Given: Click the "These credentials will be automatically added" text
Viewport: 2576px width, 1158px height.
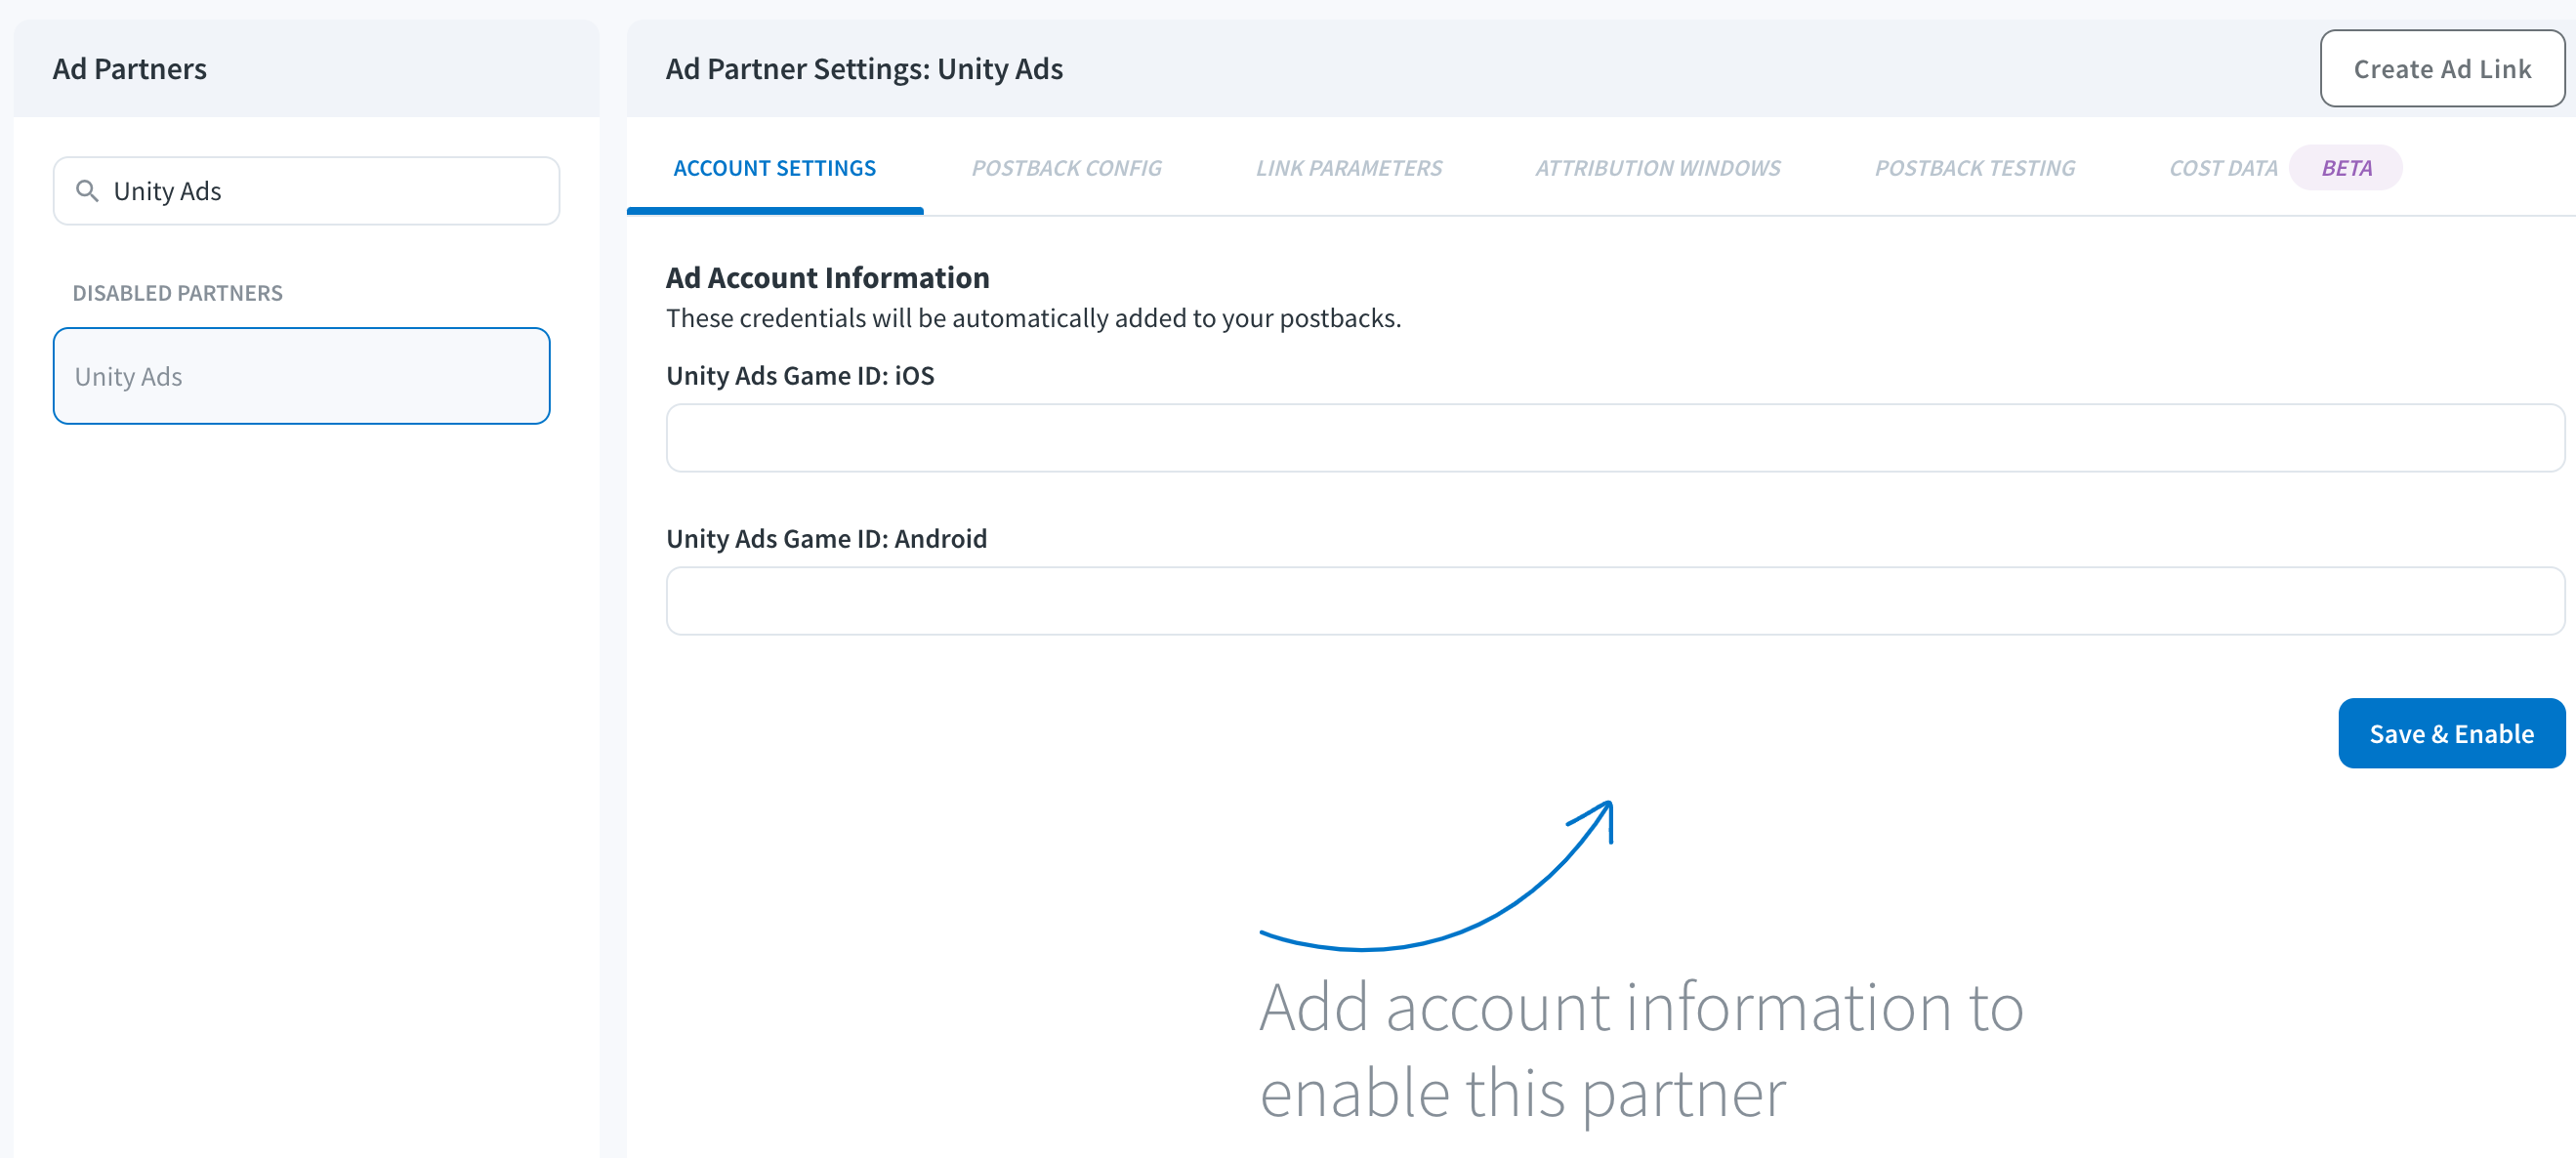Looking at the screenshot, I should (x=1033, y=318).
